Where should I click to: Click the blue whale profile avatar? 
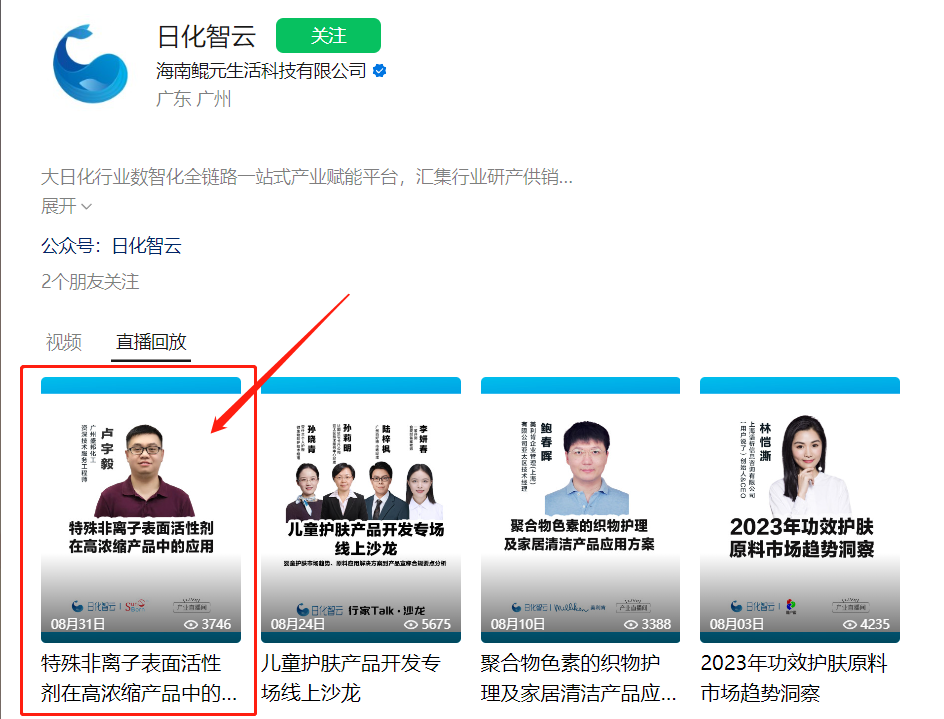coord(90,64)
